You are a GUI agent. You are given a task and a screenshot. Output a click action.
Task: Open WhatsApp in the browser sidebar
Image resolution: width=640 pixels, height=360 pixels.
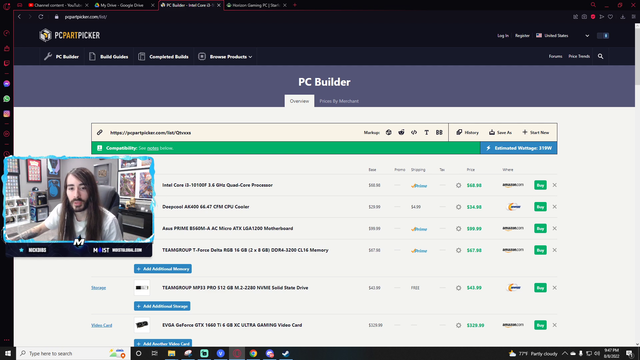pyautogui.click(x=7, y=99)
